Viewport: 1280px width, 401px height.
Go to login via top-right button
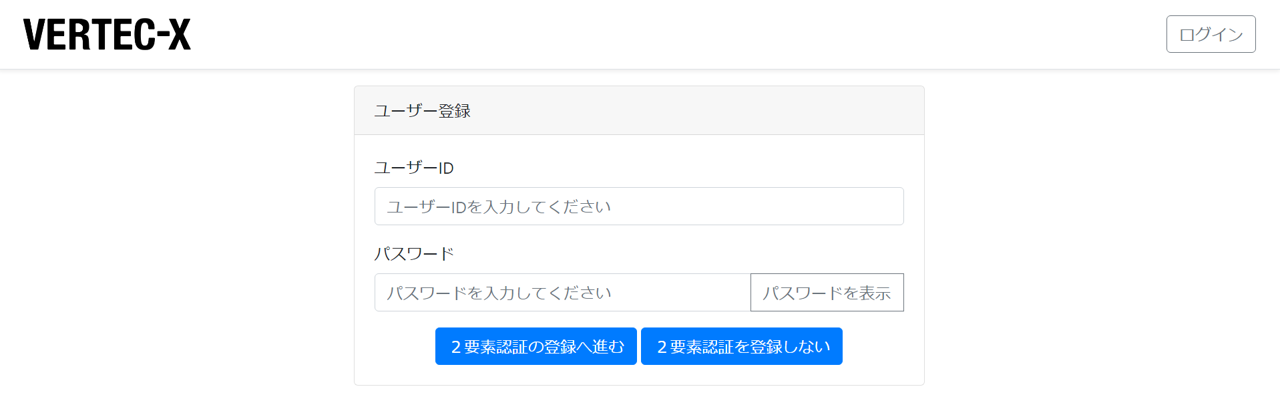(x=1210, y=34)
